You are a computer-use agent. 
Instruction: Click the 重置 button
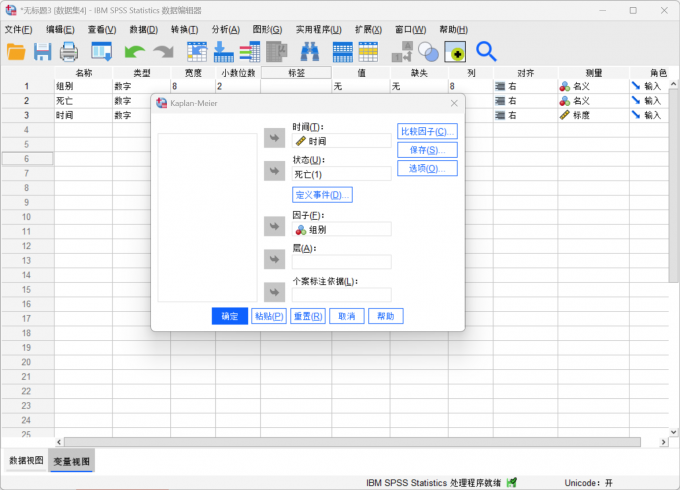(x=308, y=316)
